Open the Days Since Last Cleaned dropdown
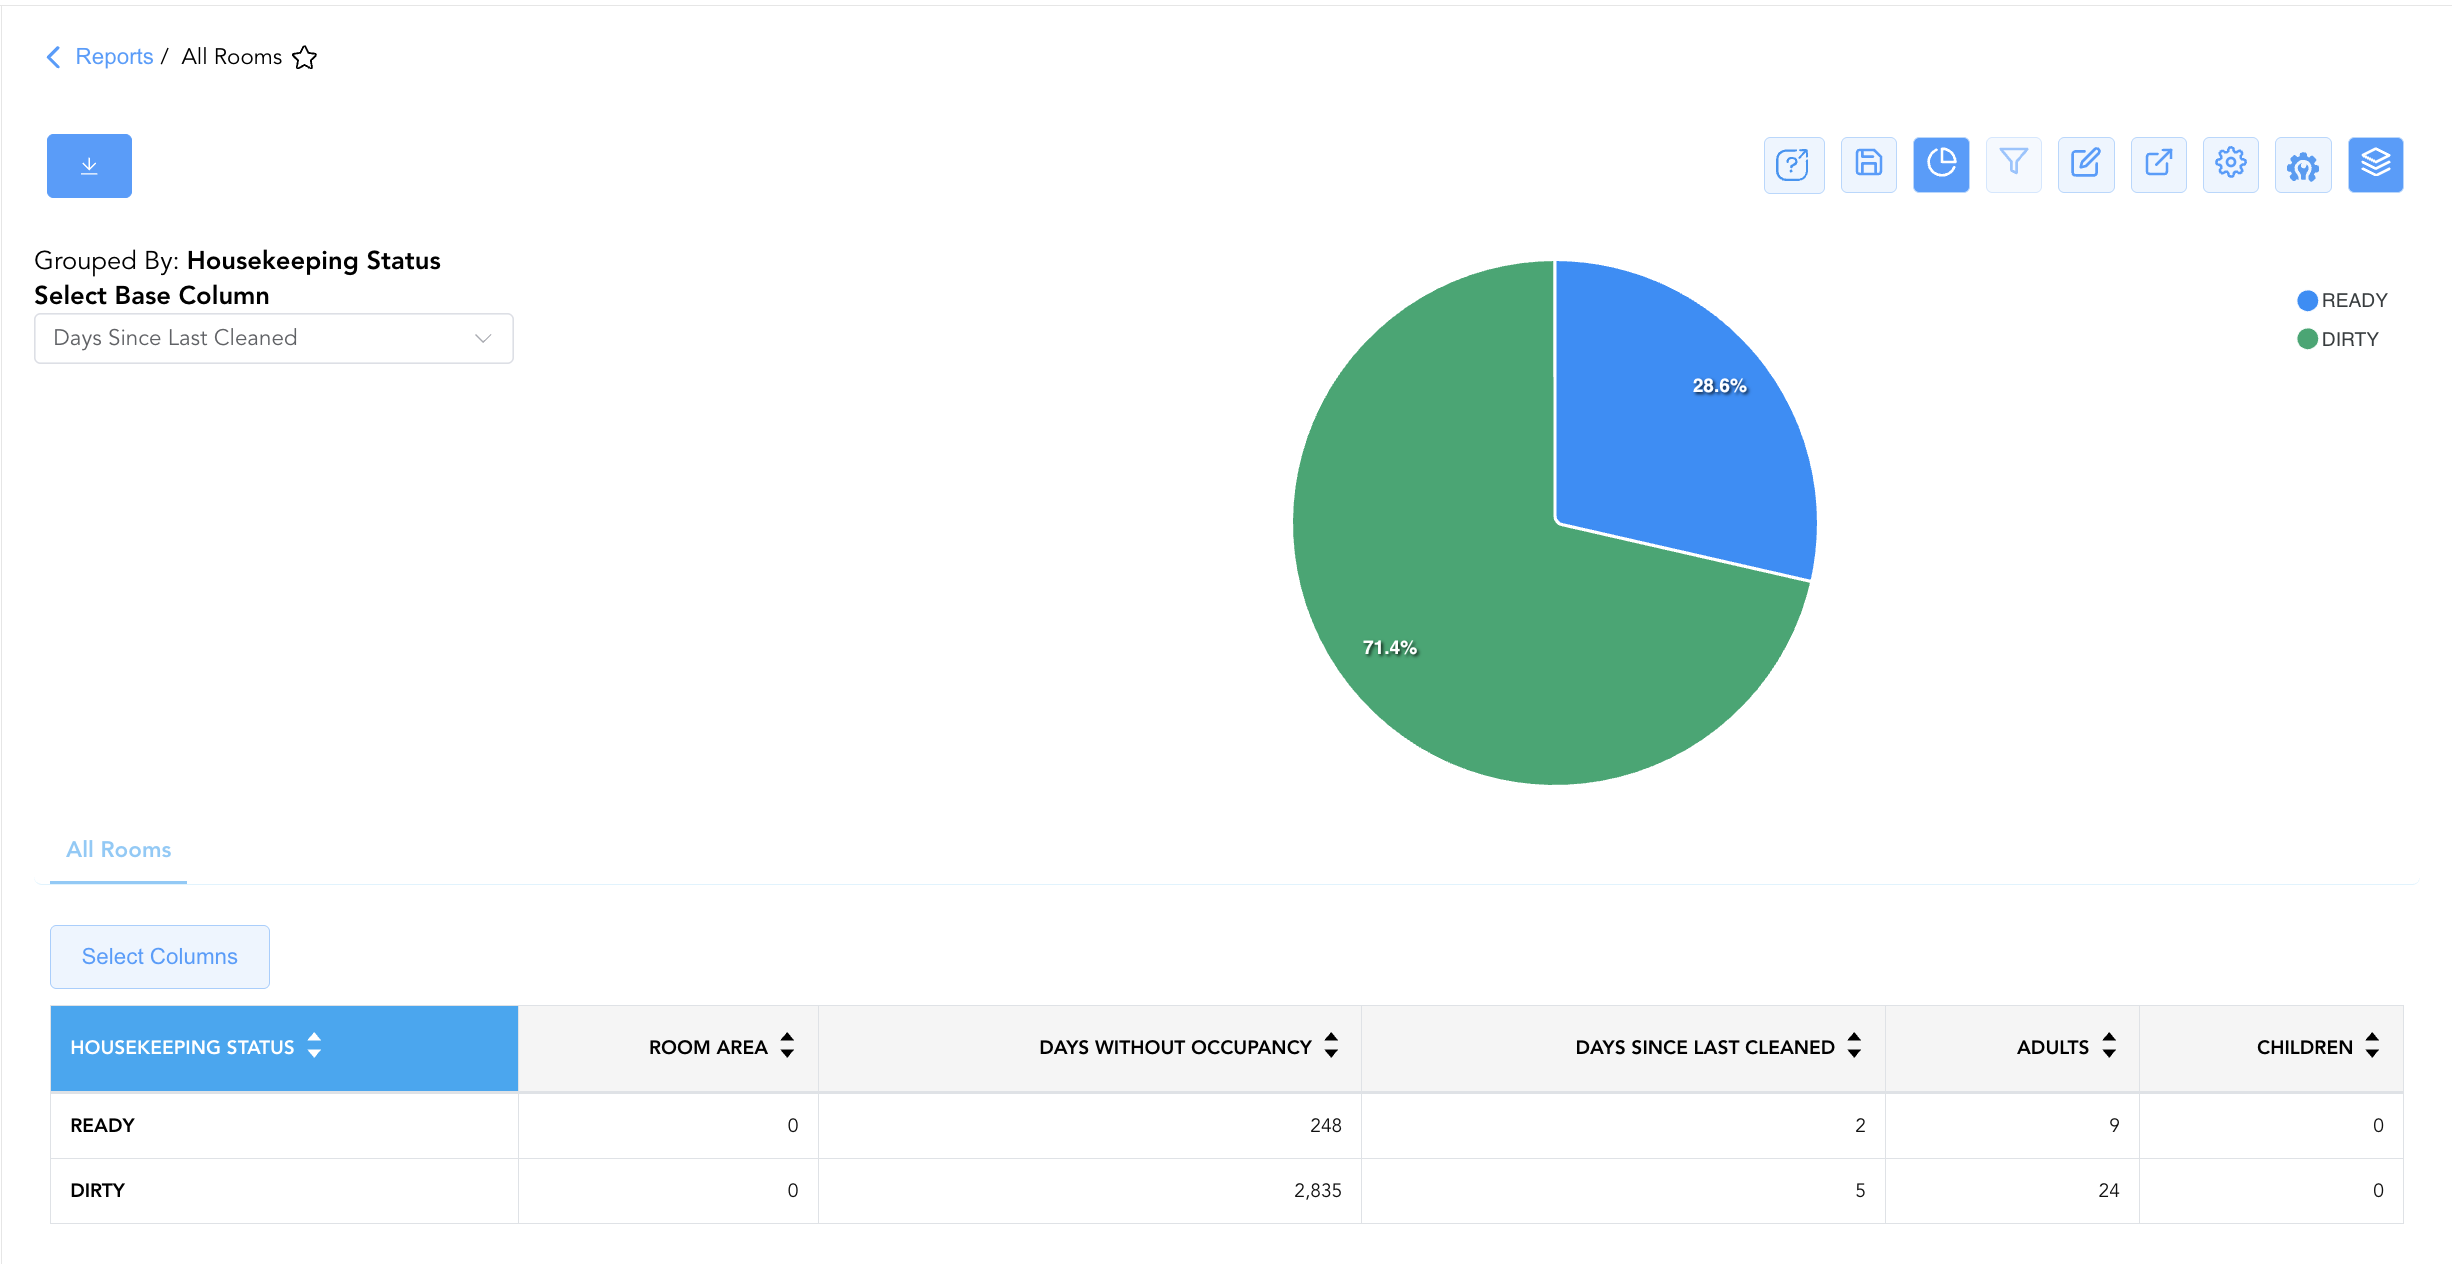This screenshot has height=1264, width=2452. 274,338
